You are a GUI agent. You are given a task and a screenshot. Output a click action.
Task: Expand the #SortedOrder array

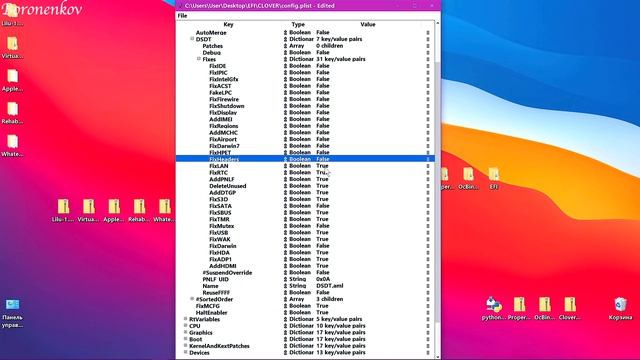coord(192,299)
